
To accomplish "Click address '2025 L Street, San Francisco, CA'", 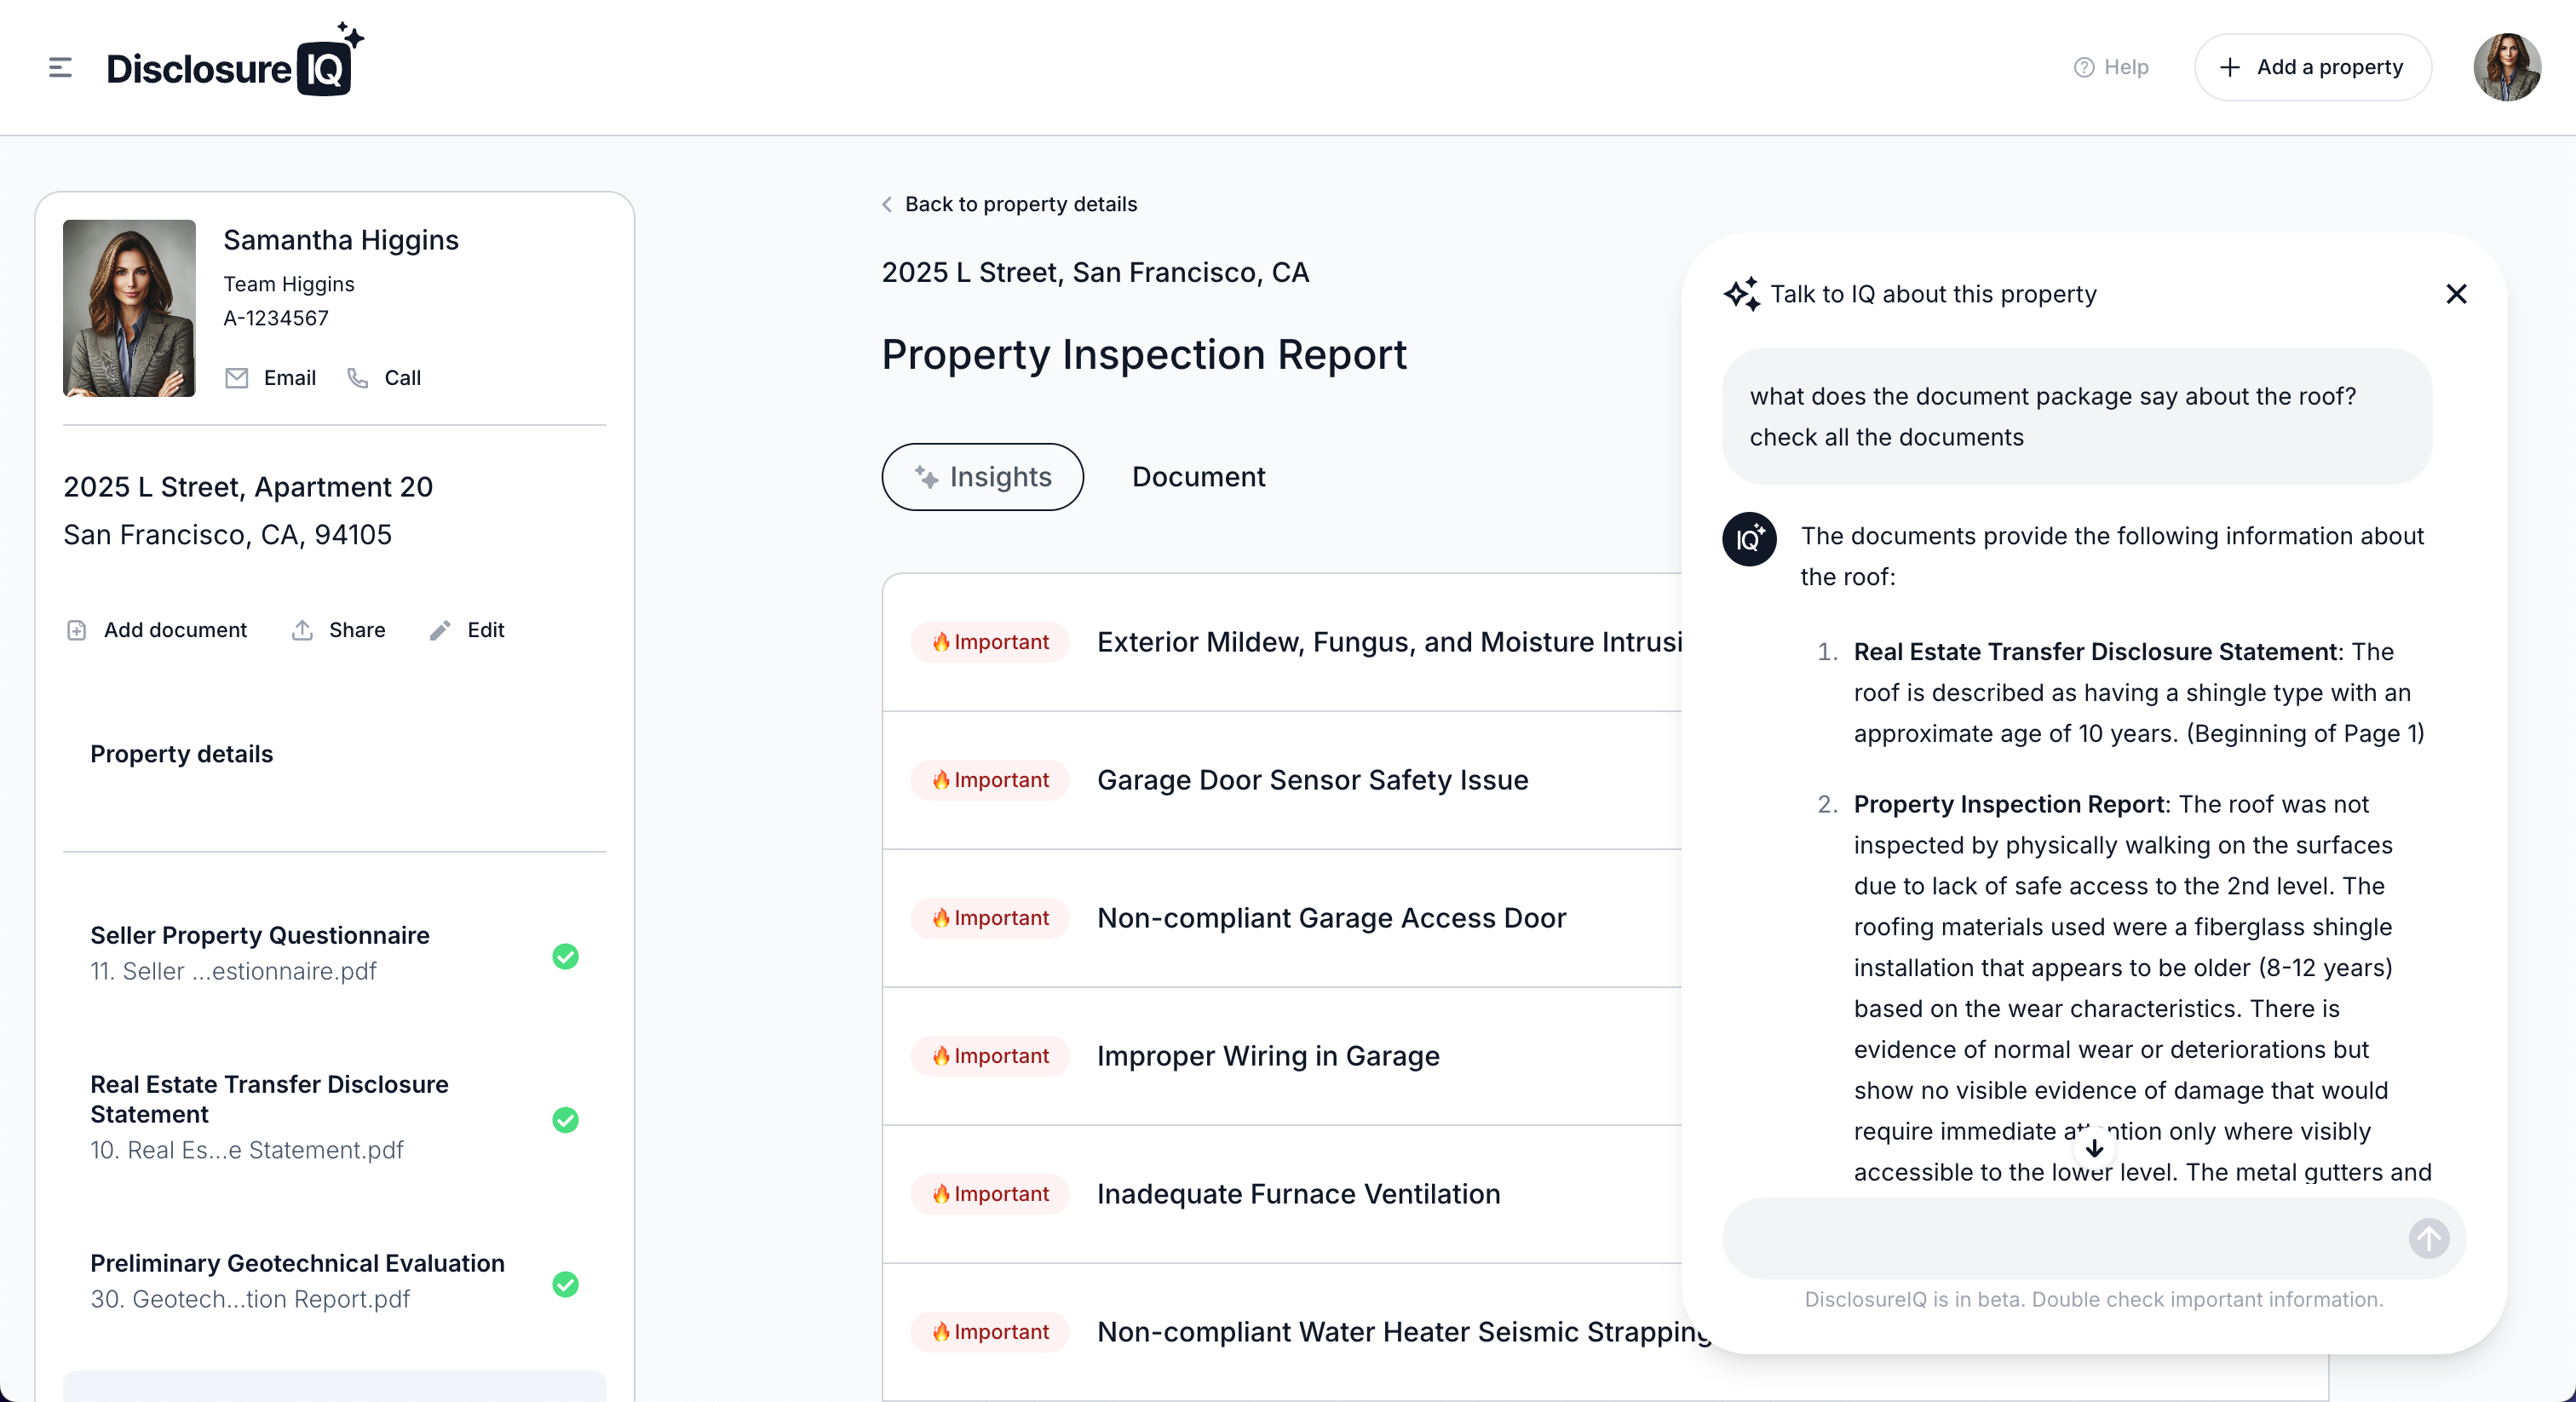I will tap(1095, 272).
